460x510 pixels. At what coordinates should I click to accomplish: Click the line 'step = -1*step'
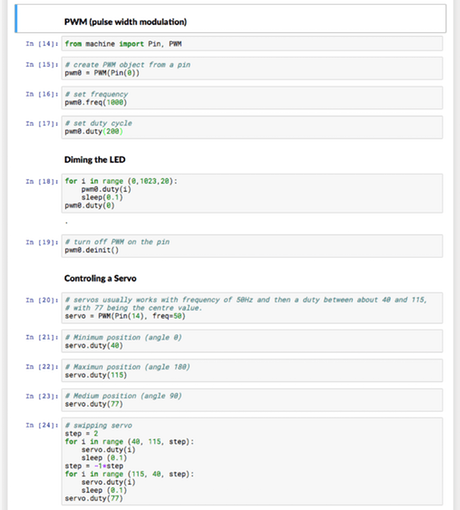(94, 466)
